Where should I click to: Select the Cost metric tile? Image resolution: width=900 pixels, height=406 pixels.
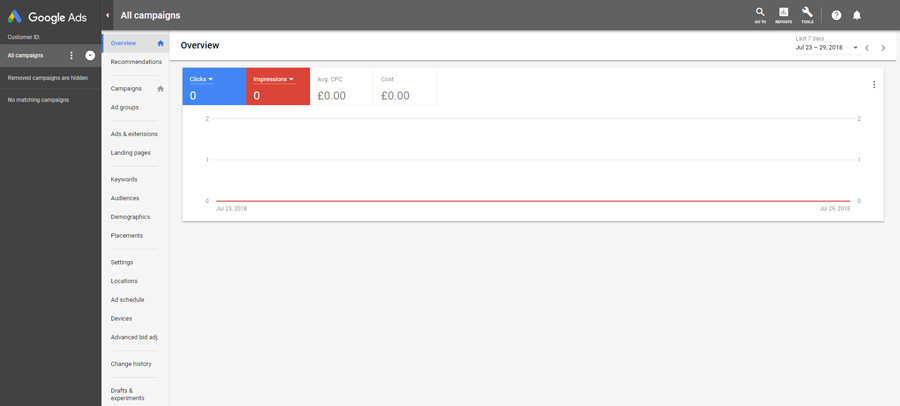point(405,86)
